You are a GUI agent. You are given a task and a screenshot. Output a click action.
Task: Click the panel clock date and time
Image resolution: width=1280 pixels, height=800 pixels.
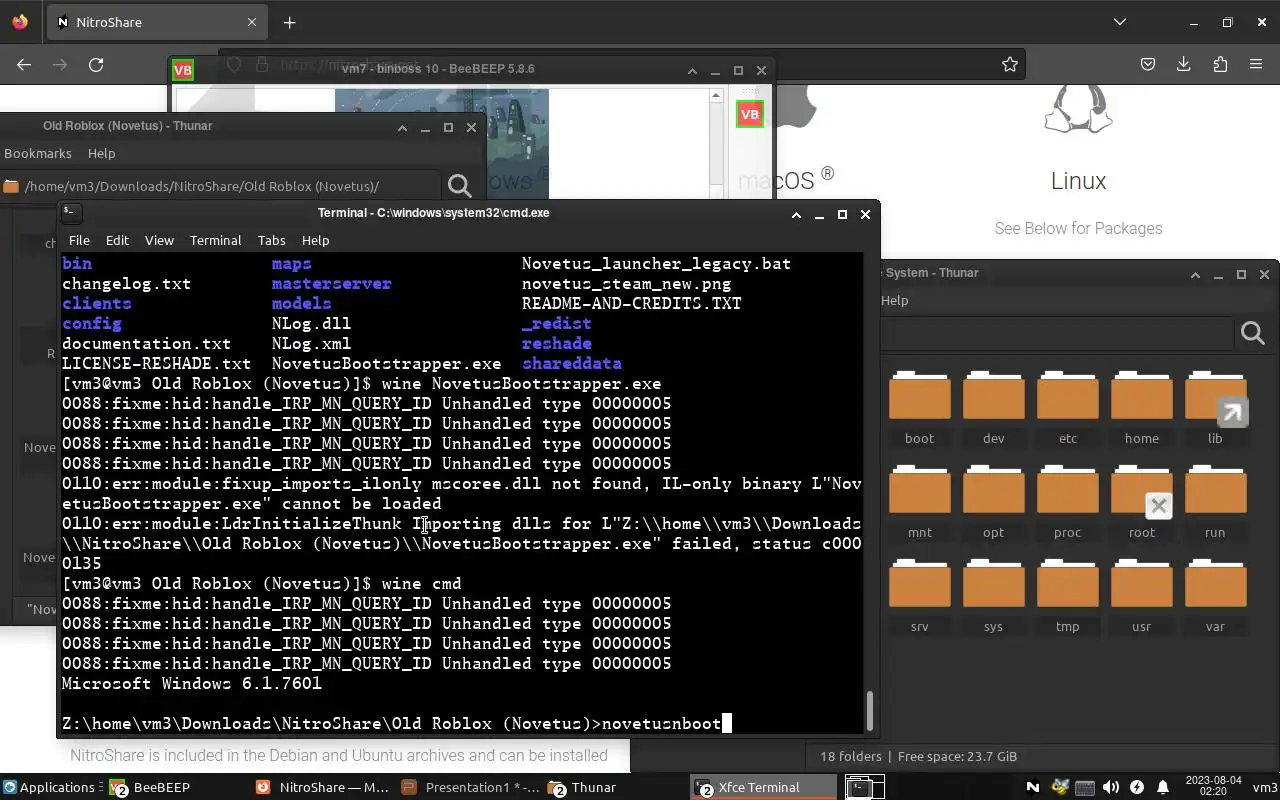click(x=1212, y=787)
